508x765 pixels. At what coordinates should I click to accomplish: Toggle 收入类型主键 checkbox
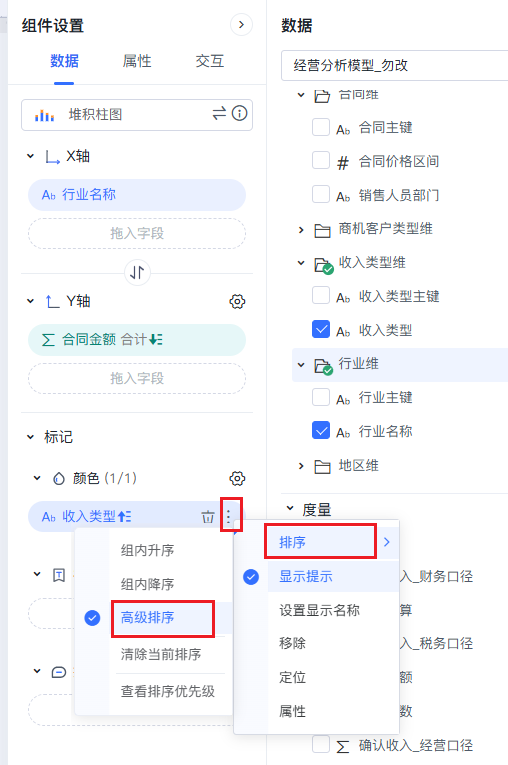[x=321, y=295]
